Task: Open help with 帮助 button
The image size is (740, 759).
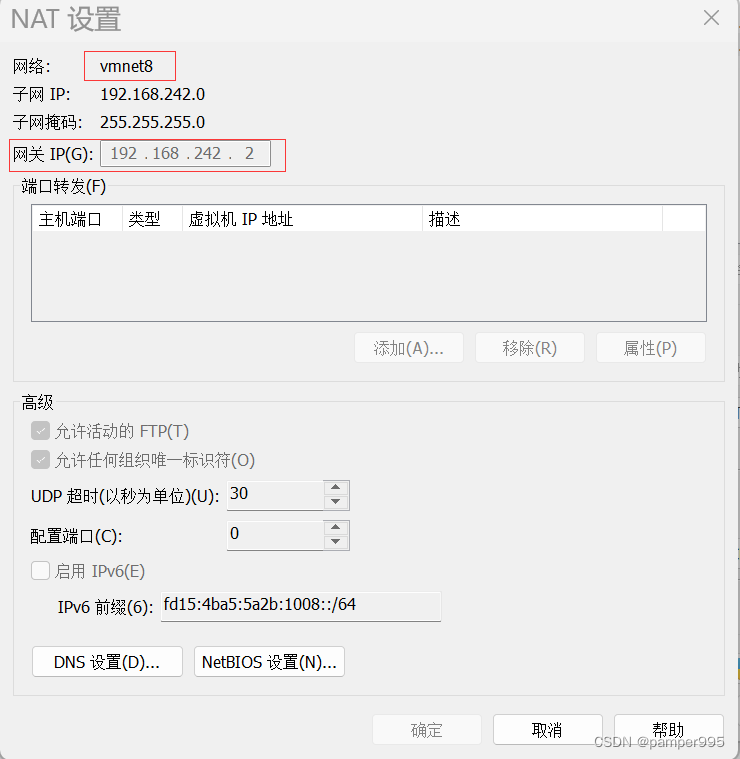Action: click(668, 729)
